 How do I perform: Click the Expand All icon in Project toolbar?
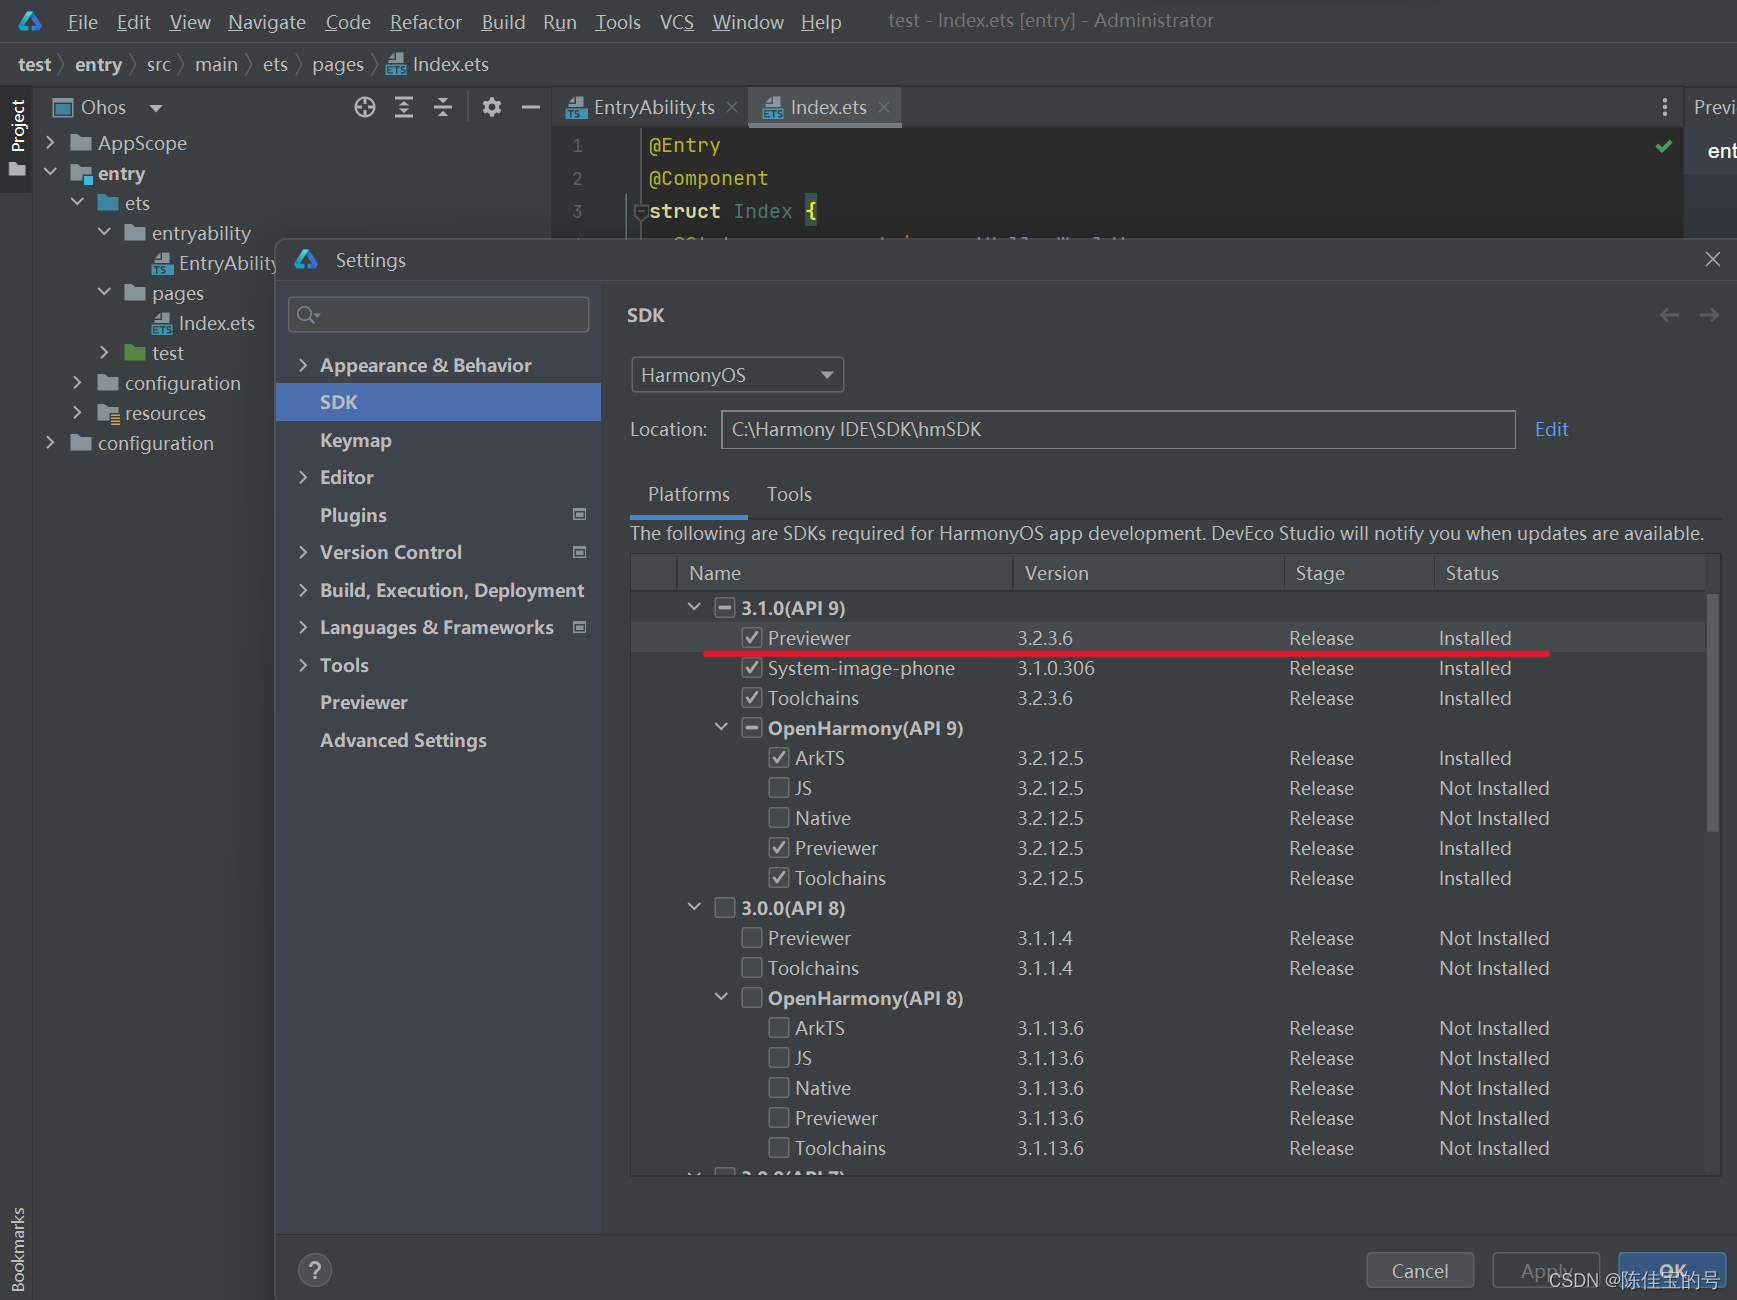point(404,107)
